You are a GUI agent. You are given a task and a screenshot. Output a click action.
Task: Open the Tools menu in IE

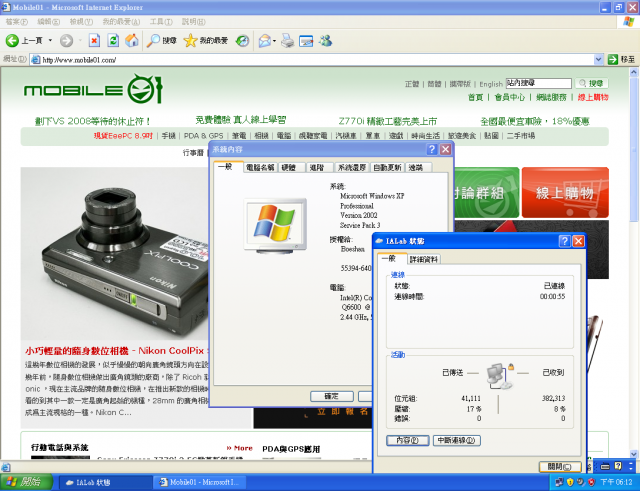coord(161,22)
